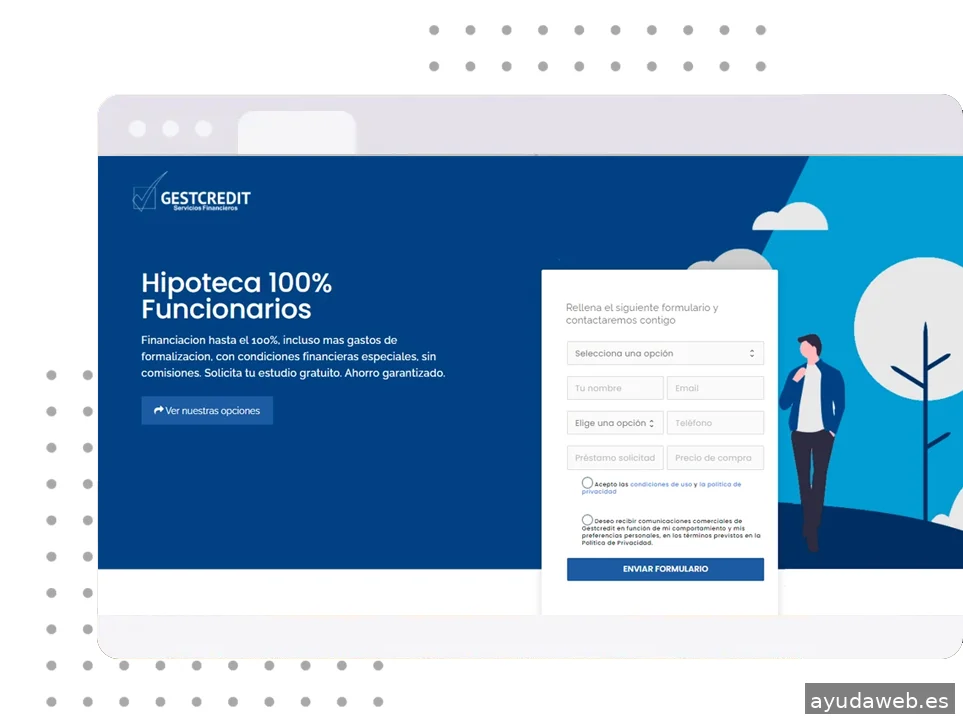963x722 pixels.
Task: Click the Teléfono input field
Action: pyautogui.click(x=715, y=423)
